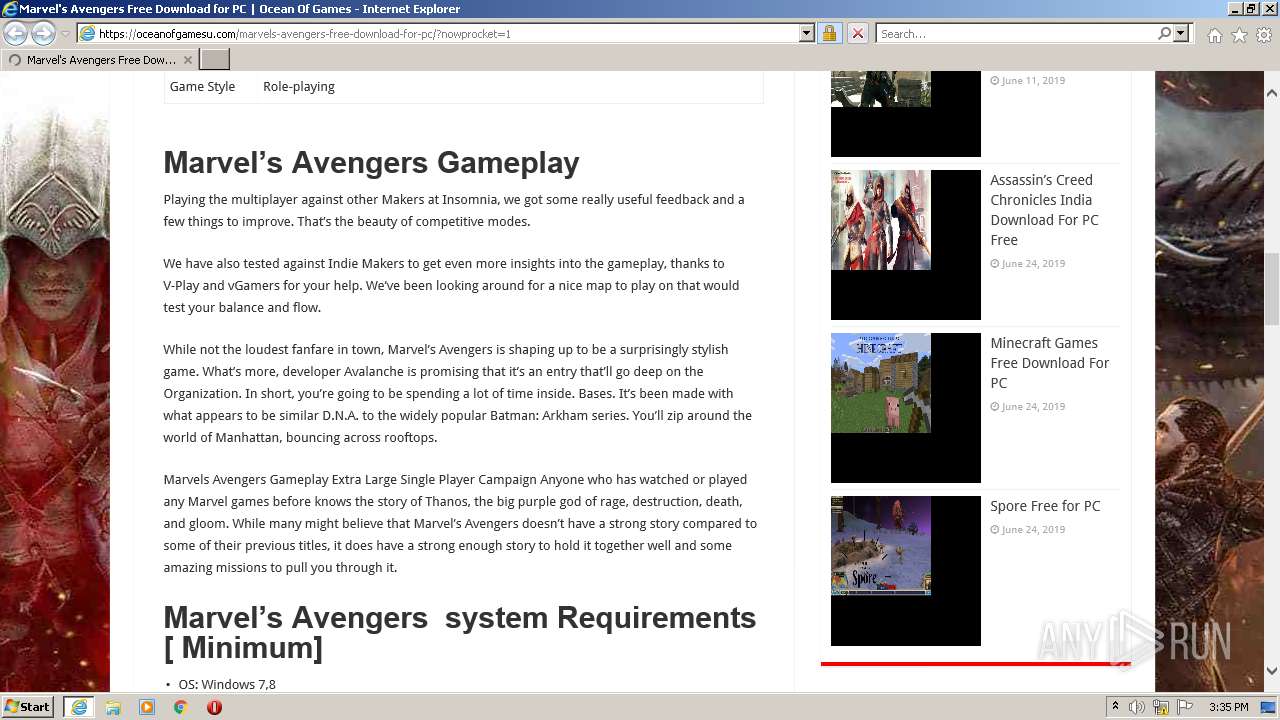Show hidden system tray icons arrow

tap(1115, 707)
